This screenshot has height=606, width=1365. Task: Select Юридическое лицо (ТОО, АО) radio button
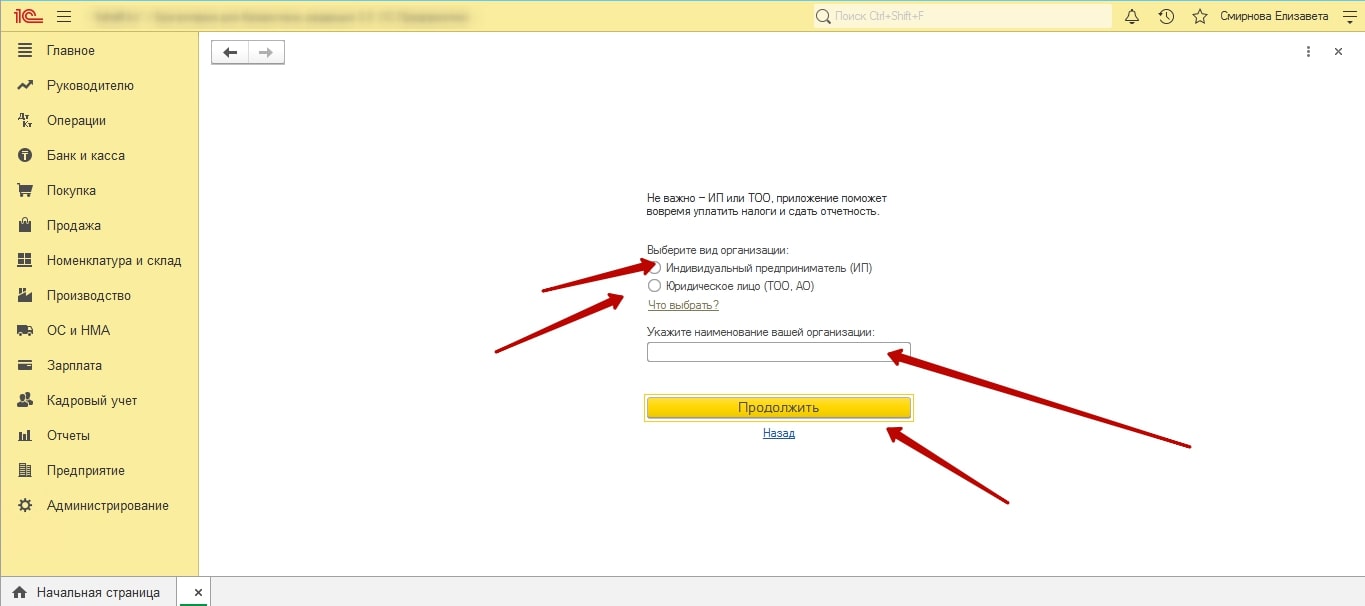[x=655, y=286]
